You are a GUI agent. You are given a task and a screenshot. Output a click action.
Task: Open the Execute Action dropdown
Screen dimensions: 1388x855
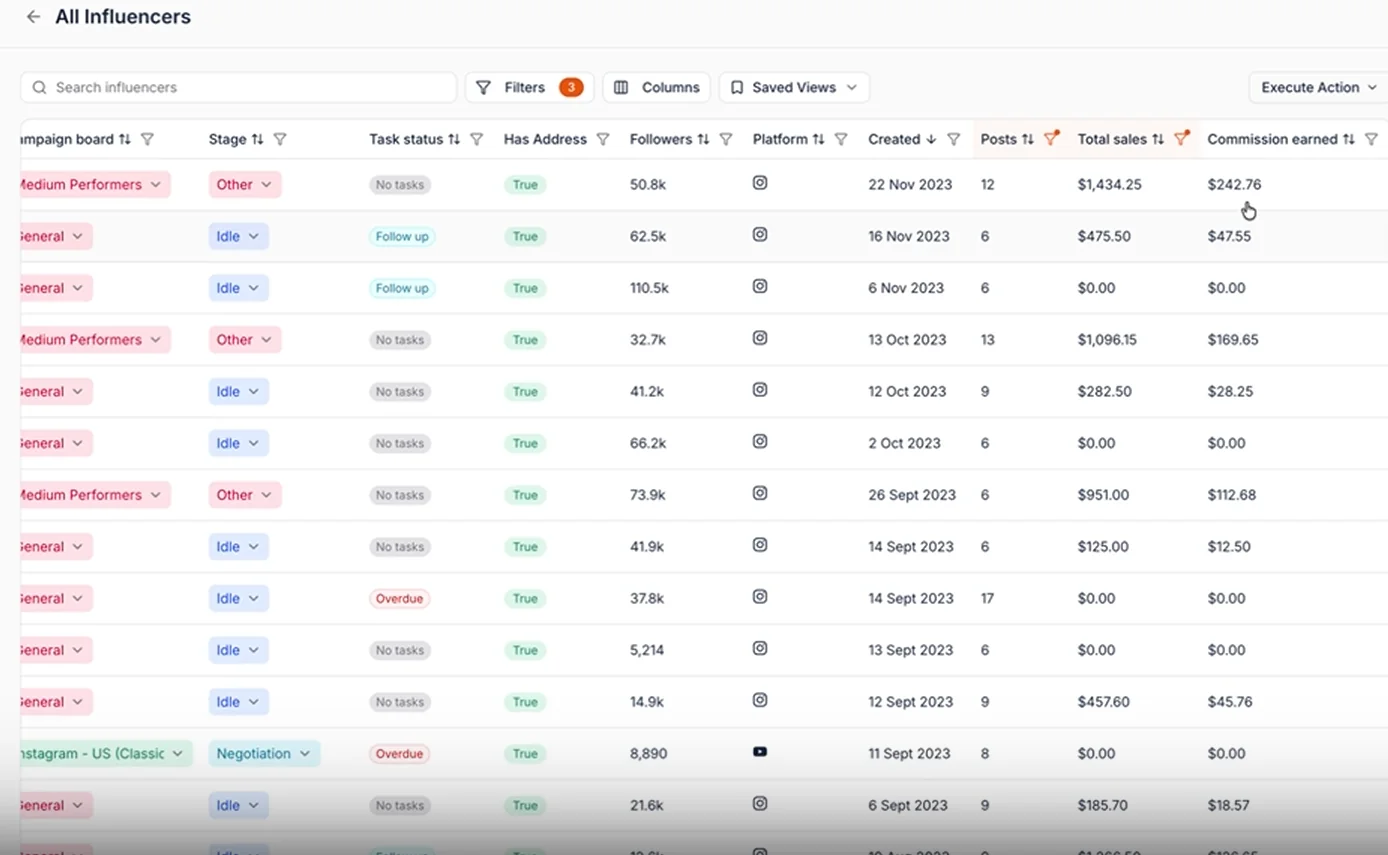click(x=1318, y=88)
